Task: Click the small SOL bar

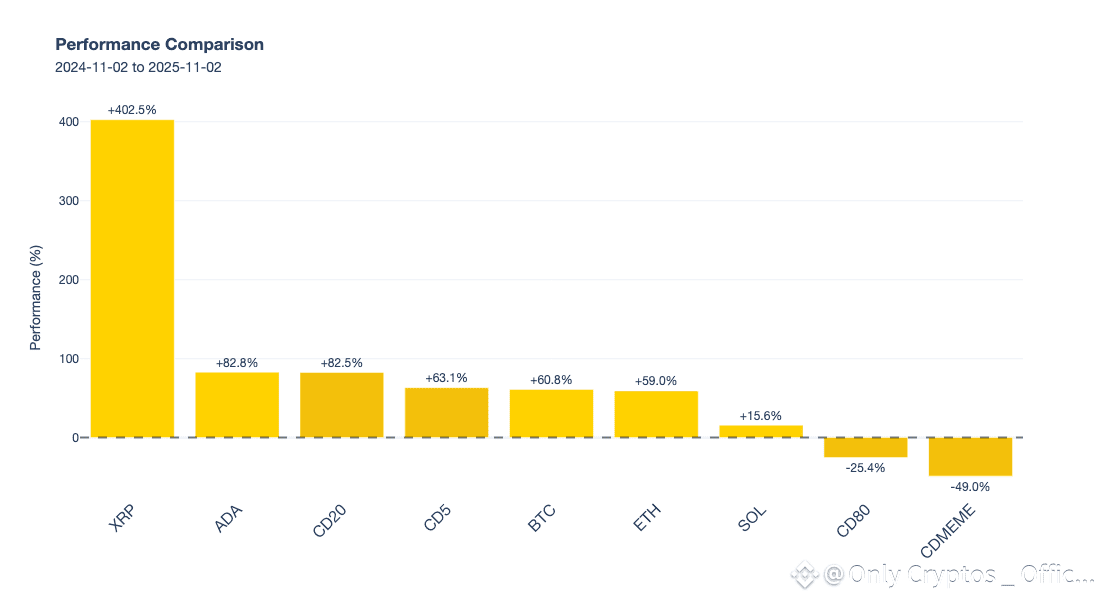Action: pyautogui.click(x=761, y=431)
